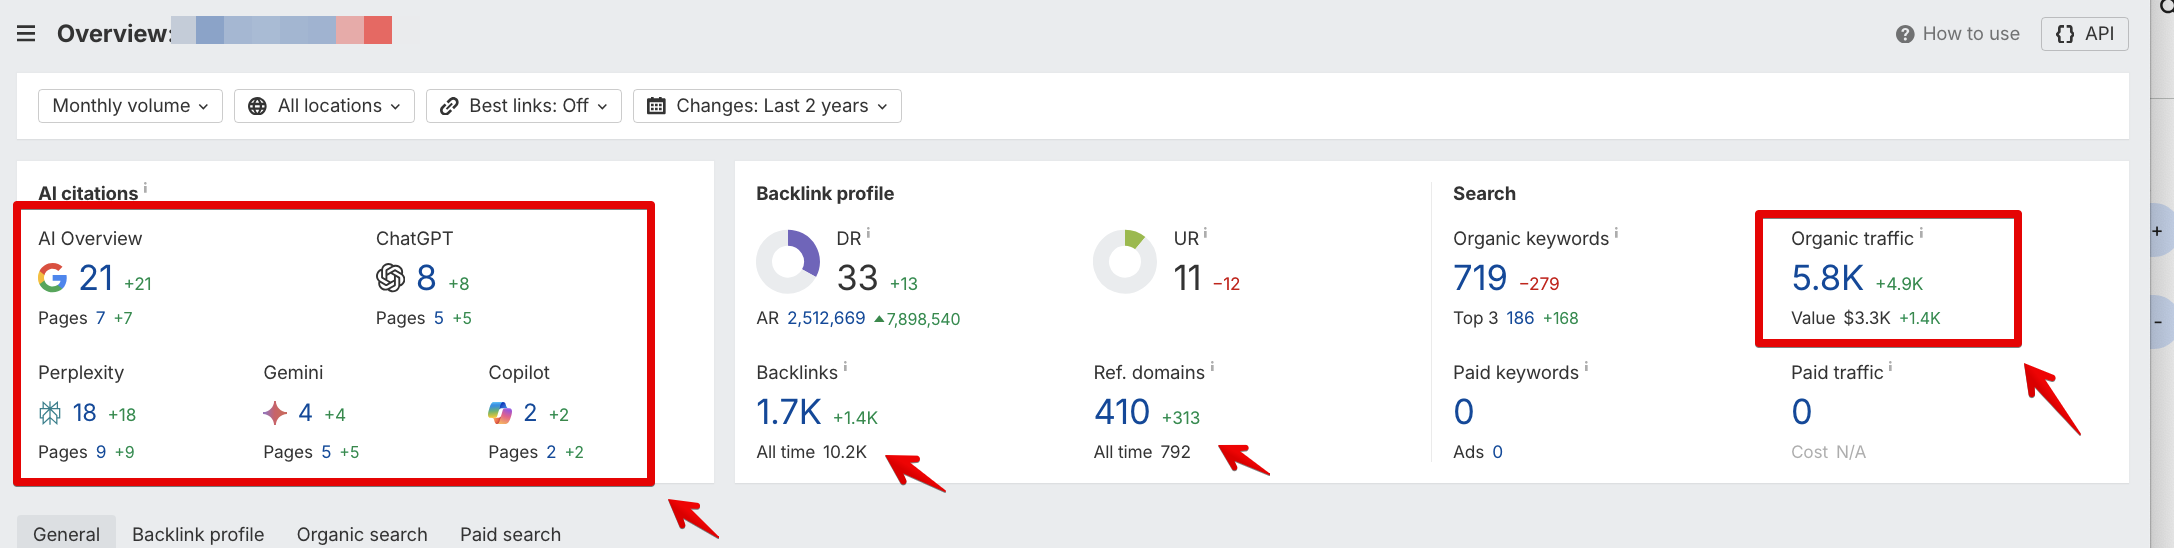The image size is (2174, 548).
Task: Click the Paid keywords info icon
Action: coord(1586,368)
